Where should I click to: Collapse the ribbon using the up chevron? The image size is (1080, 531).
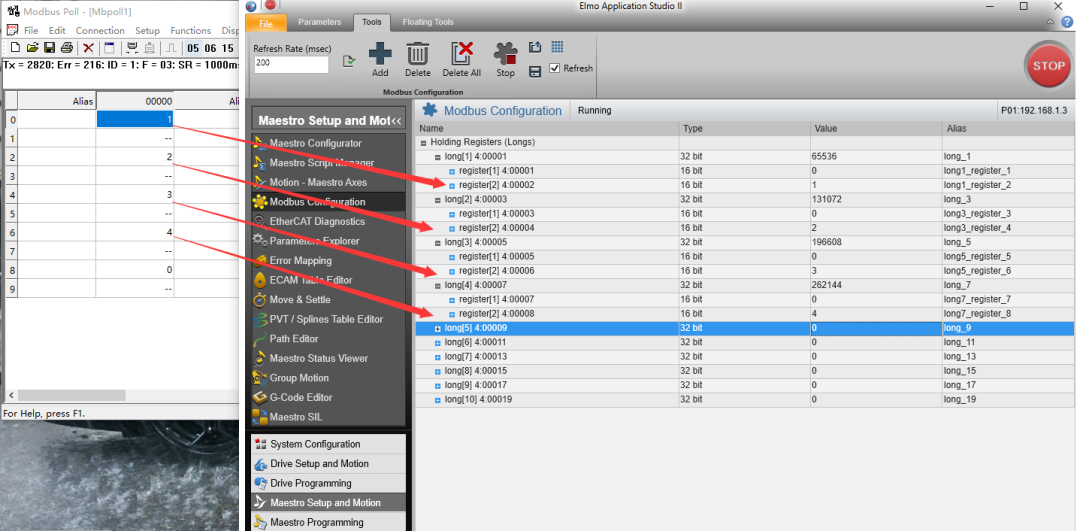point(1050,22)
